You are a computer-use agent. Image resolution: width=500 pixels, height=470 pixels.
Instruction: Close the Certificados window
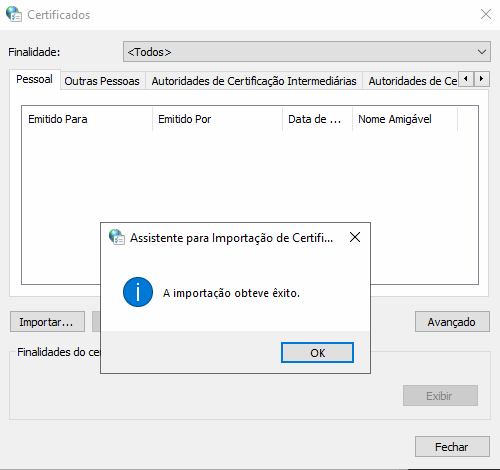tap(486, 14)
